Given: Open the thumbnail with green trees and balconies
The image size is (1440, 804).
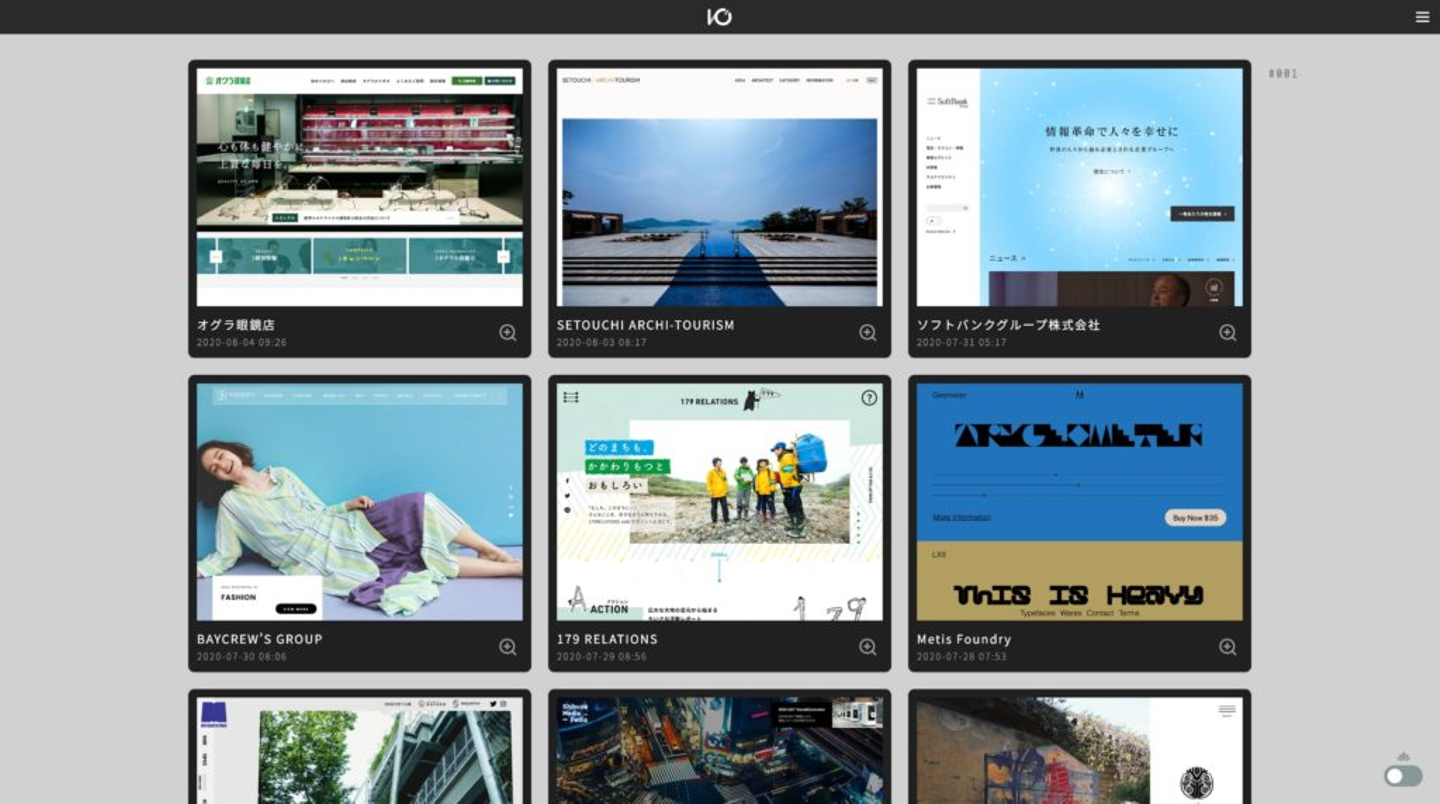Looking at the screenshot, I should click(x=360, y=750).
